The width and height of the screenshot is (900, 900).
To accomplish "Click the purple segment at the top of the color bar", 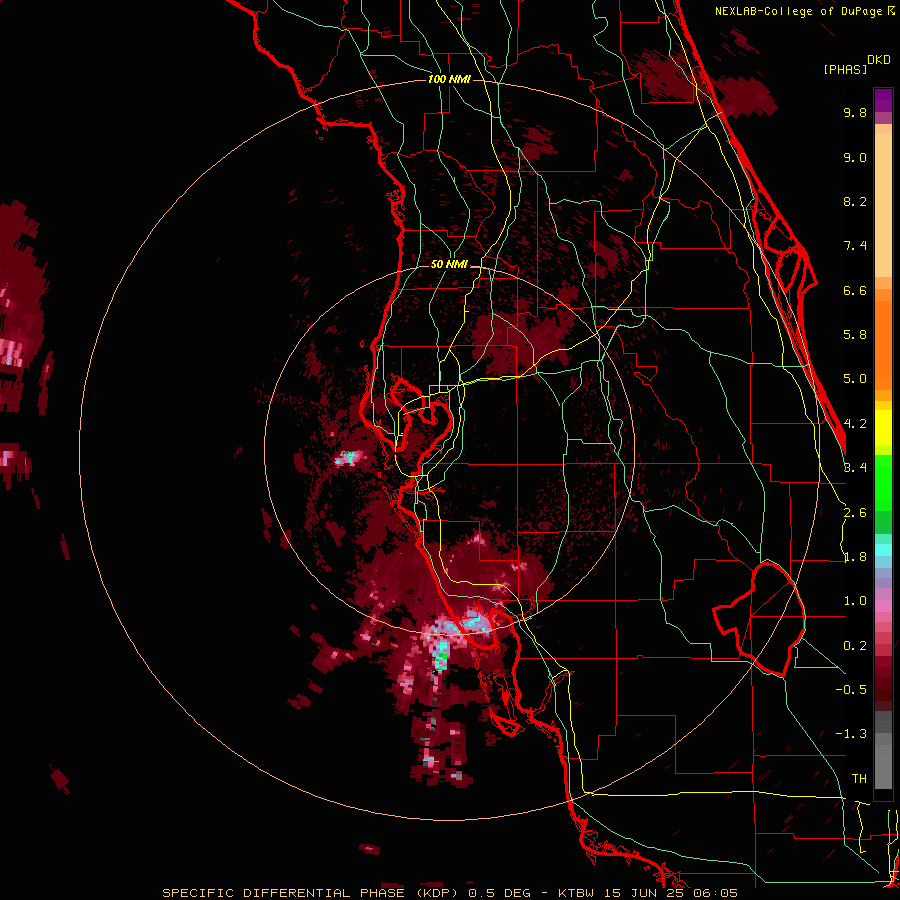I will [x=883, y=101].
